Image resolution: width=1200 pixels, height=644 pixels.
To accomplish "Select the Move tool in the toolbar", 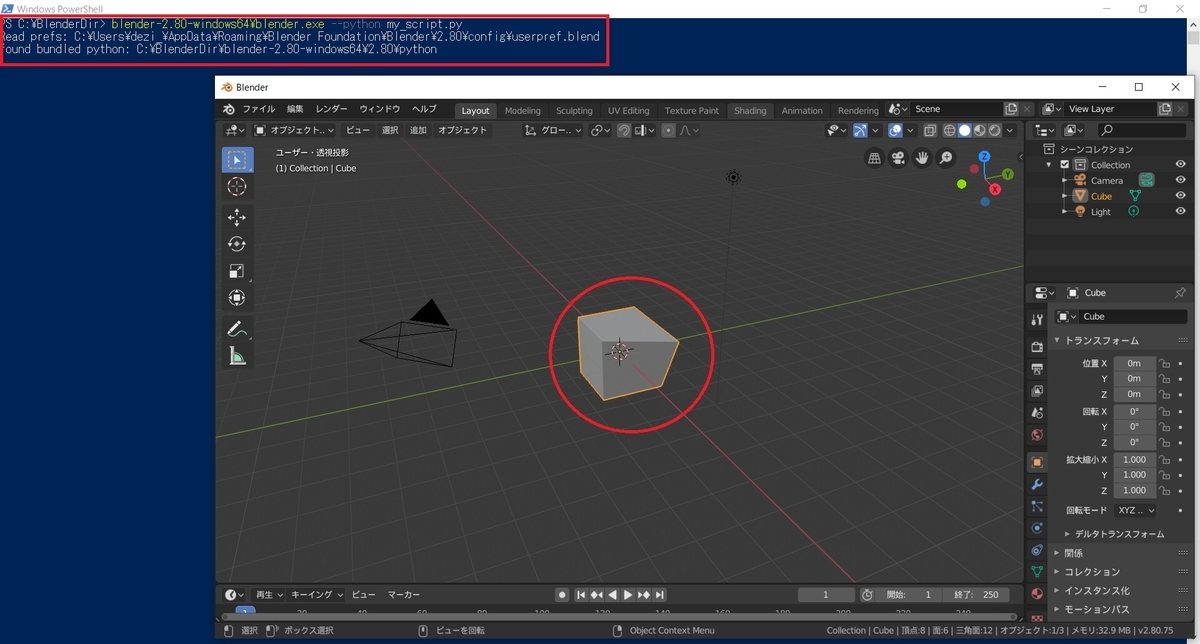I will pyautogui.click(x=237, y=217).
